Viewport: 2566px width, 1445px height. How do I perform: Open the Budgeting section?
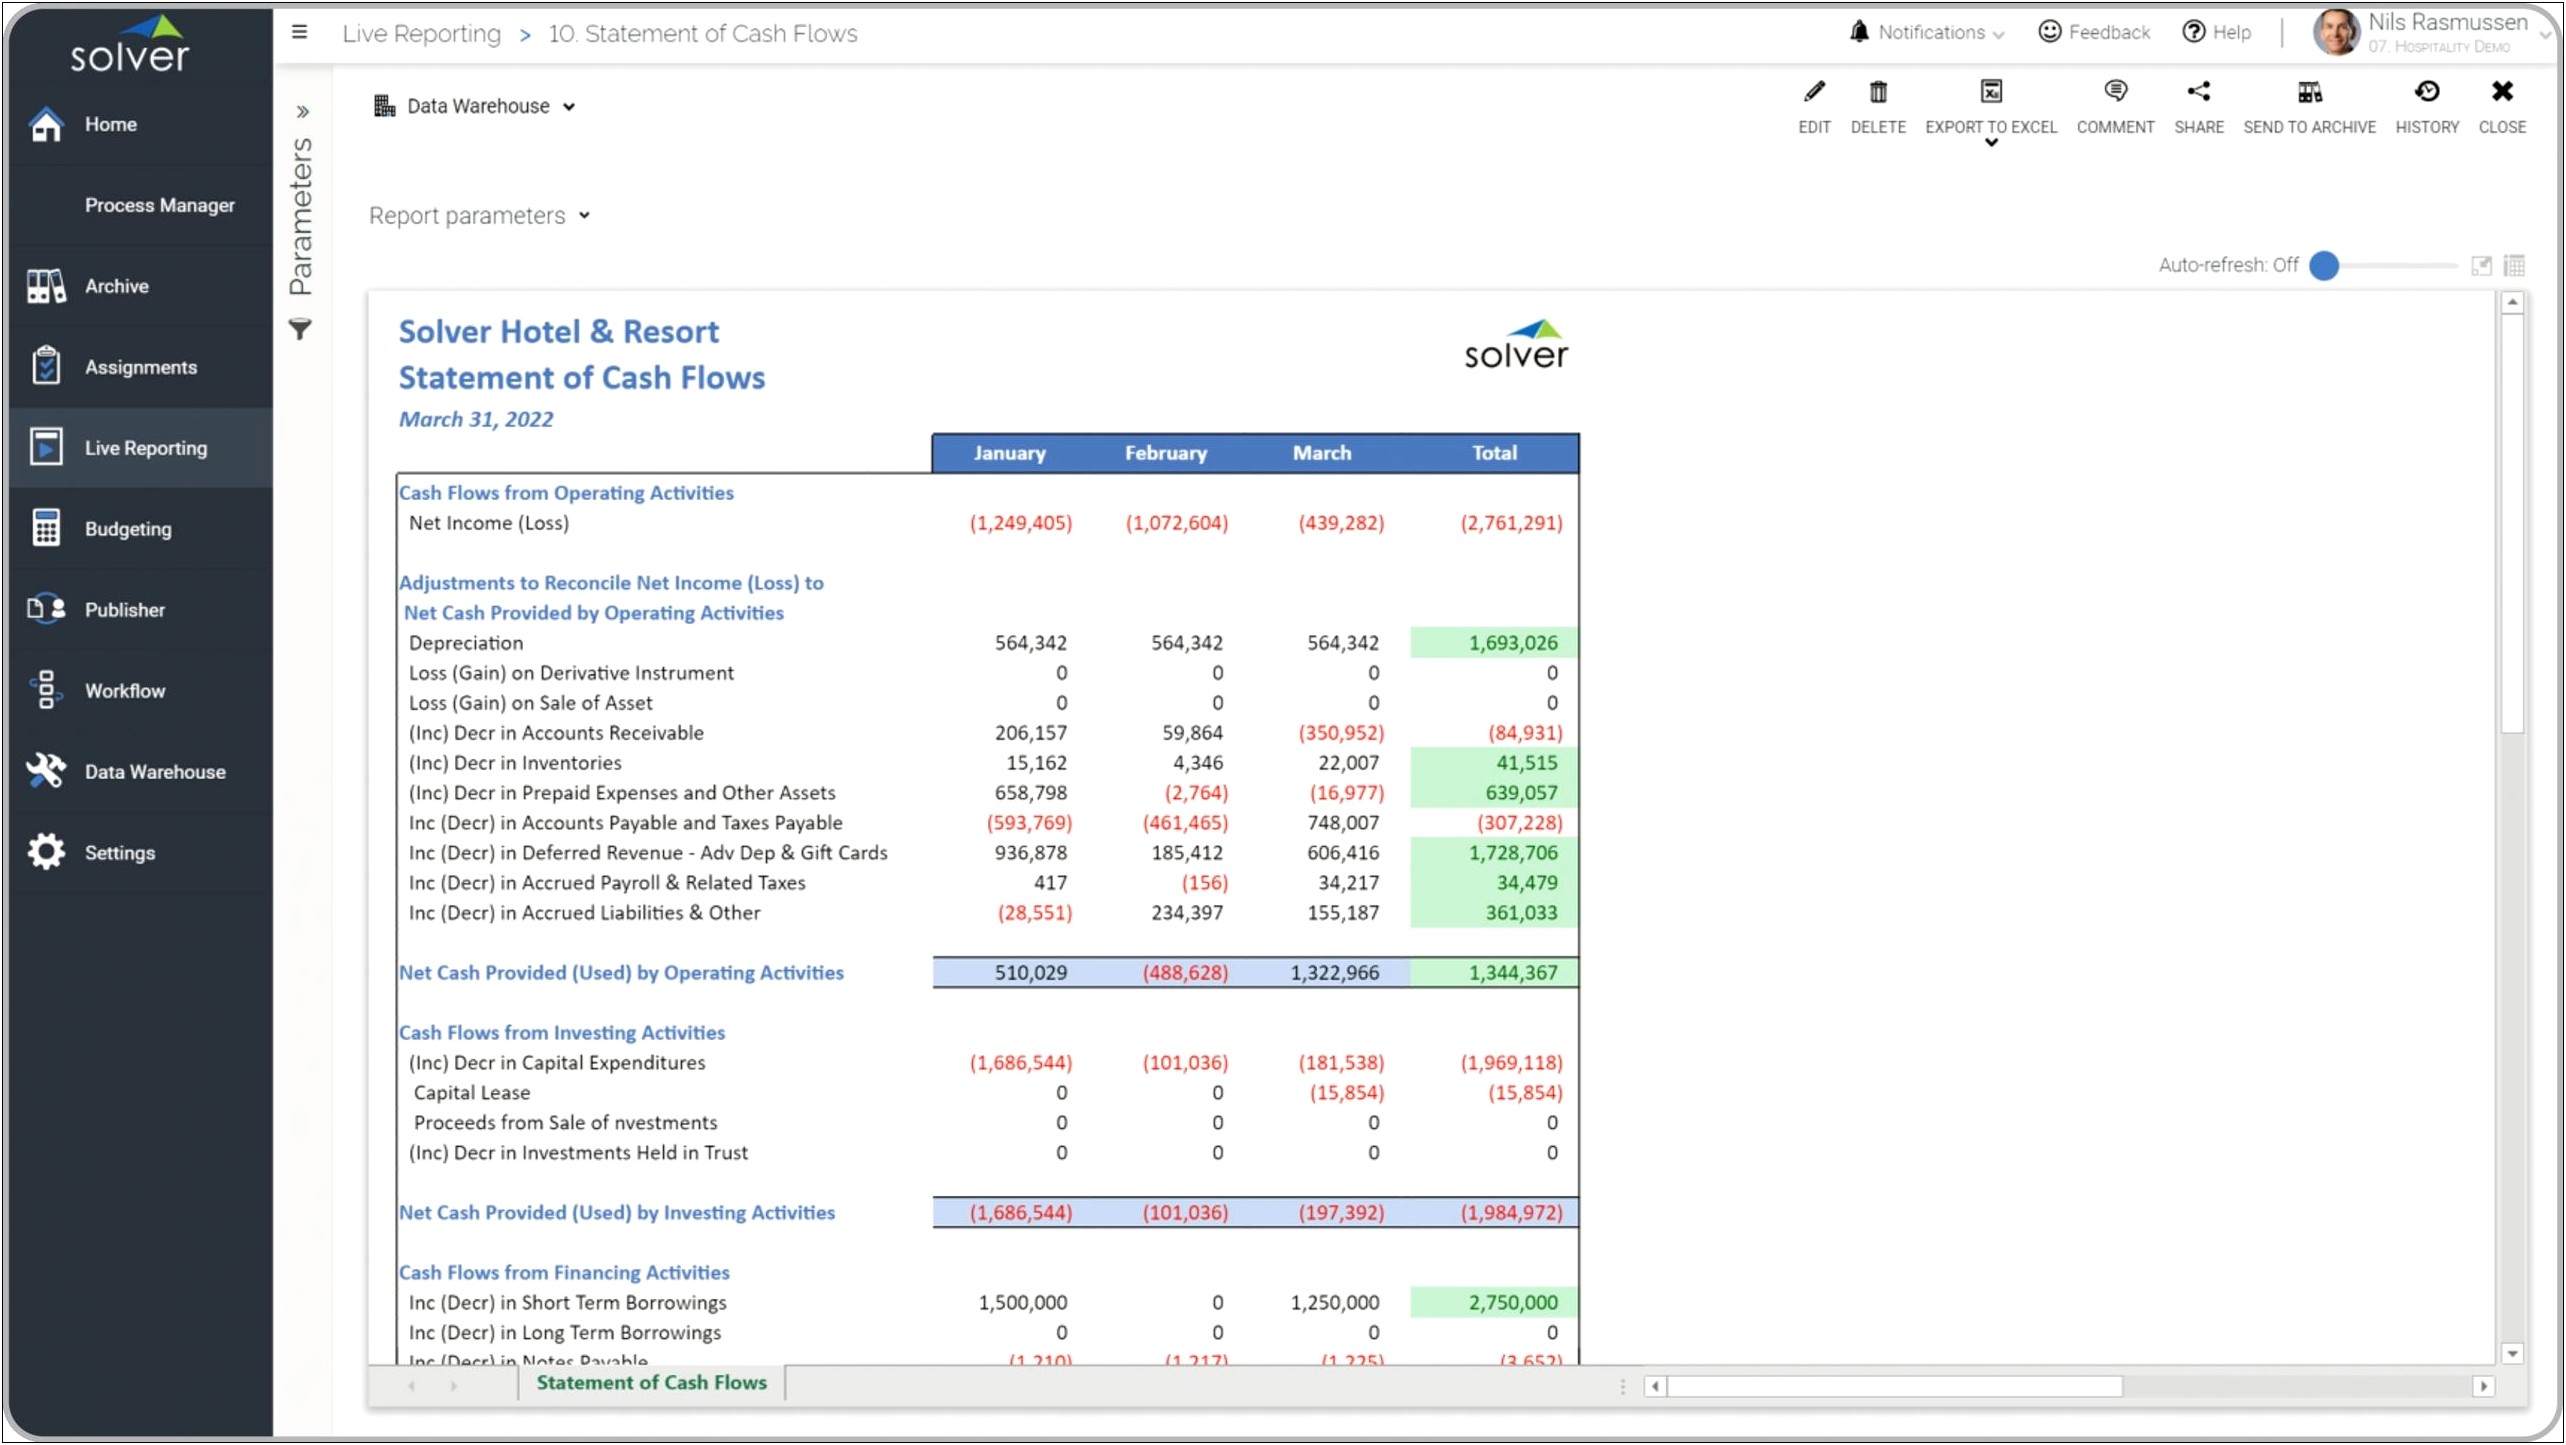tap(127, 527)
